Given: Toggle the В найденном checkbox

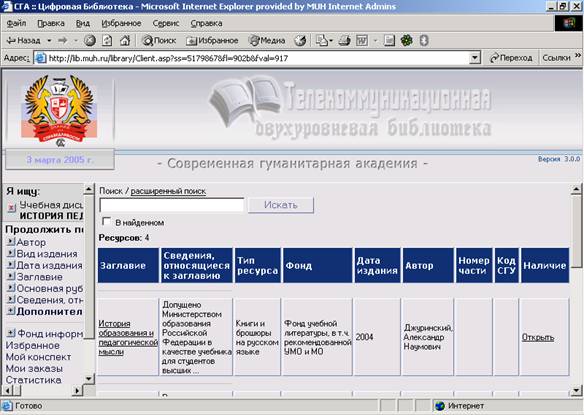Looking at the screenshot, I should pos(107,222).
